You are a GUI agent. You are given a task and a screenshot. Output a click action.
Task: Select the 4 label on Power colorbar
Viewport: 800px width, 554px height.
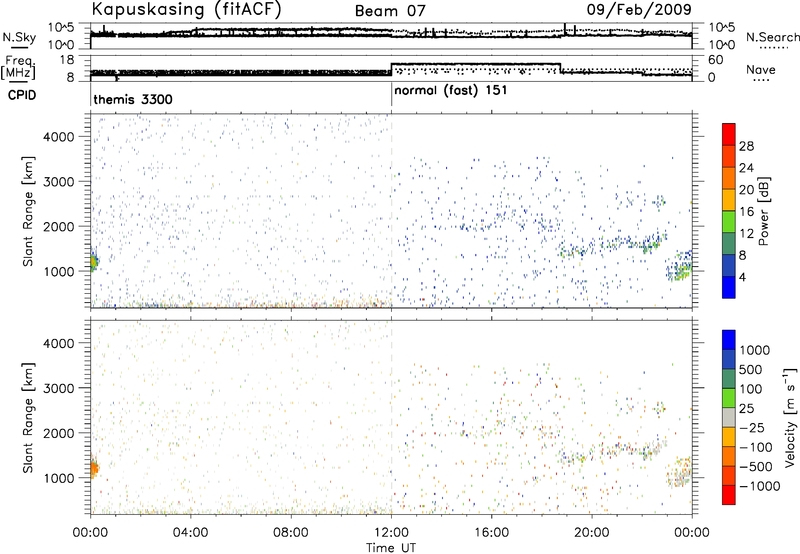click(x=742, y=277)
